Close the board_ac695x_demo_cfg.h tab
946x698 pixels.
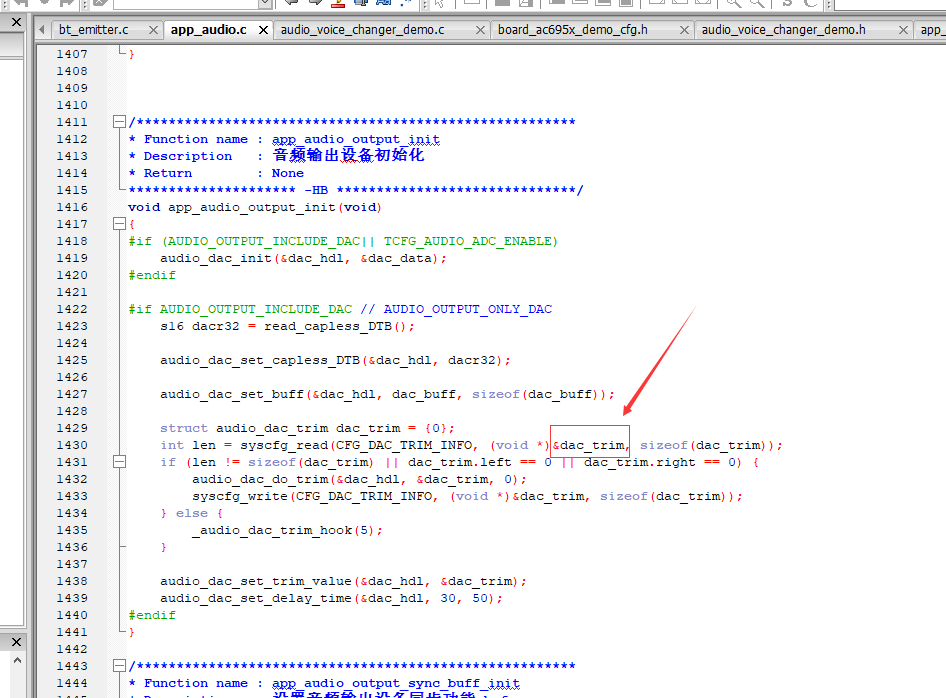[x=684, y=30]
